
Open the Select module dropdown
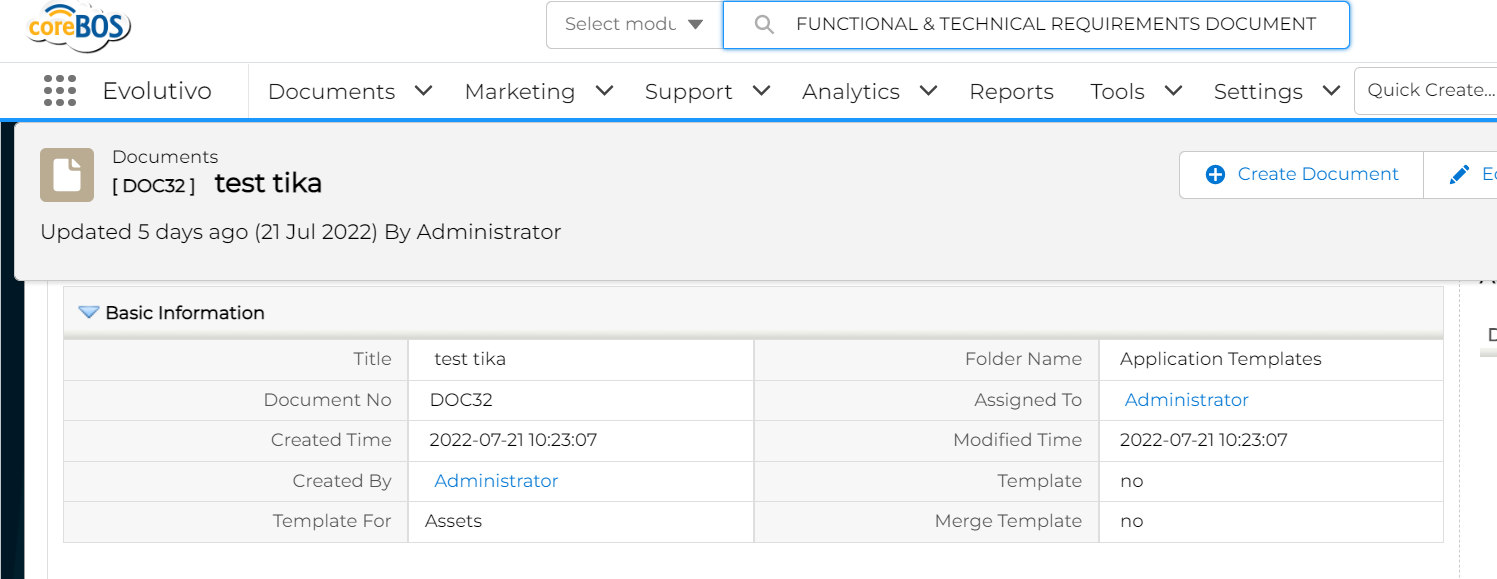click(634, 25)
